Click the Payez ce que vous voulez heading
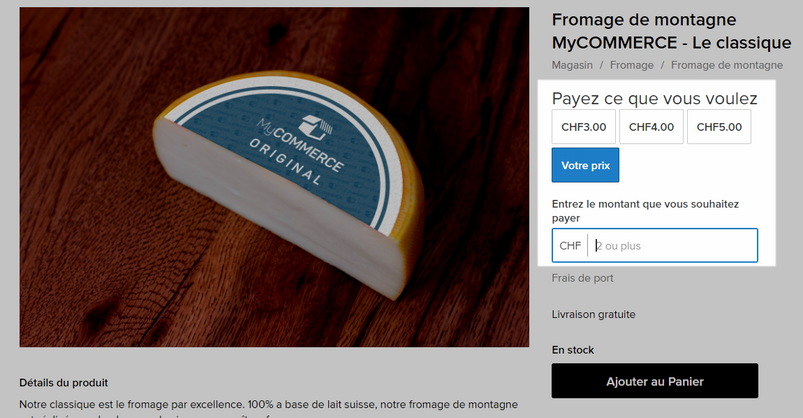Image resolution: width=803 pixels, height=418 pixels. point(654,98)
